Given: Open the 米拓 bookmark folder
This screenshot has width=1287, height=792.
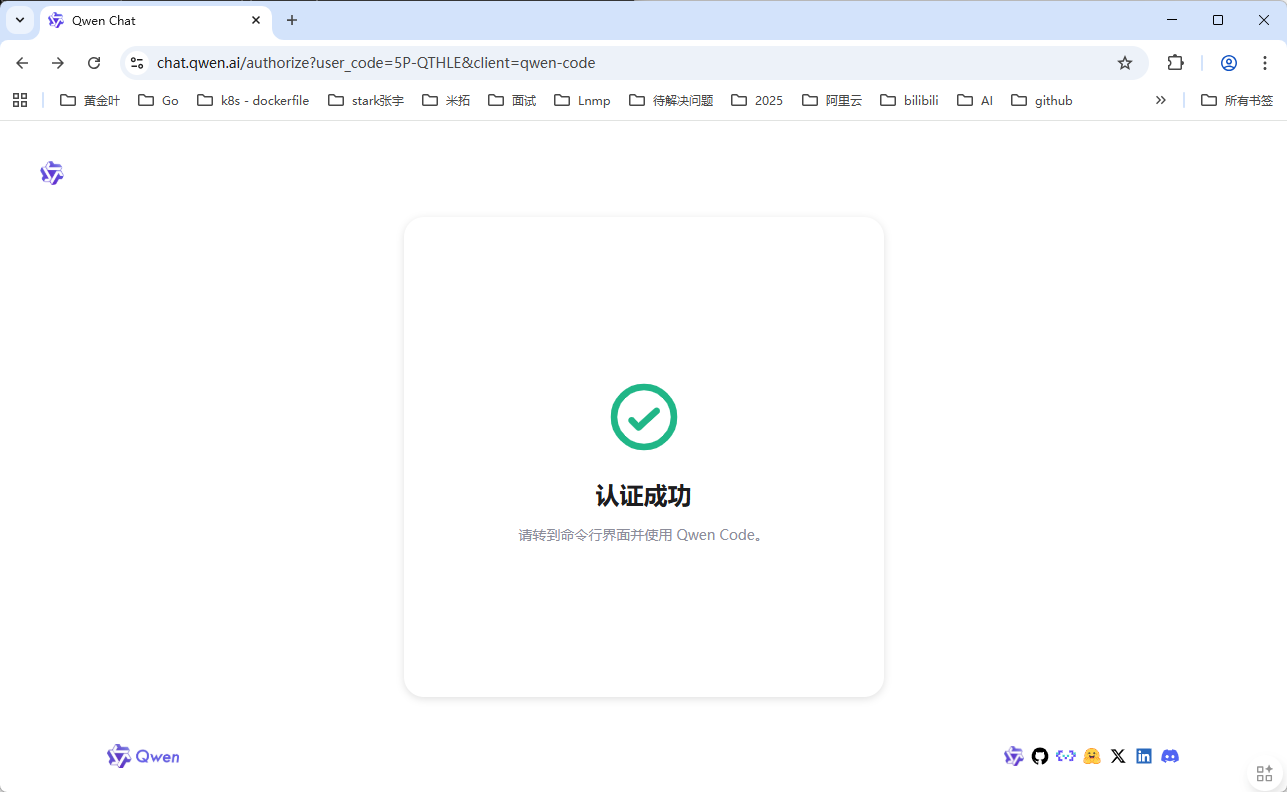Looking at the screenshot, I should (446, 100).
